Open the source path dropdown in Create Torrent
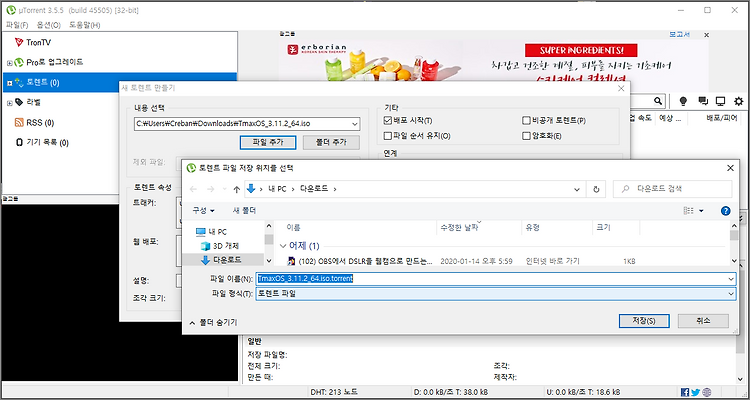 [x=354, y=124]
